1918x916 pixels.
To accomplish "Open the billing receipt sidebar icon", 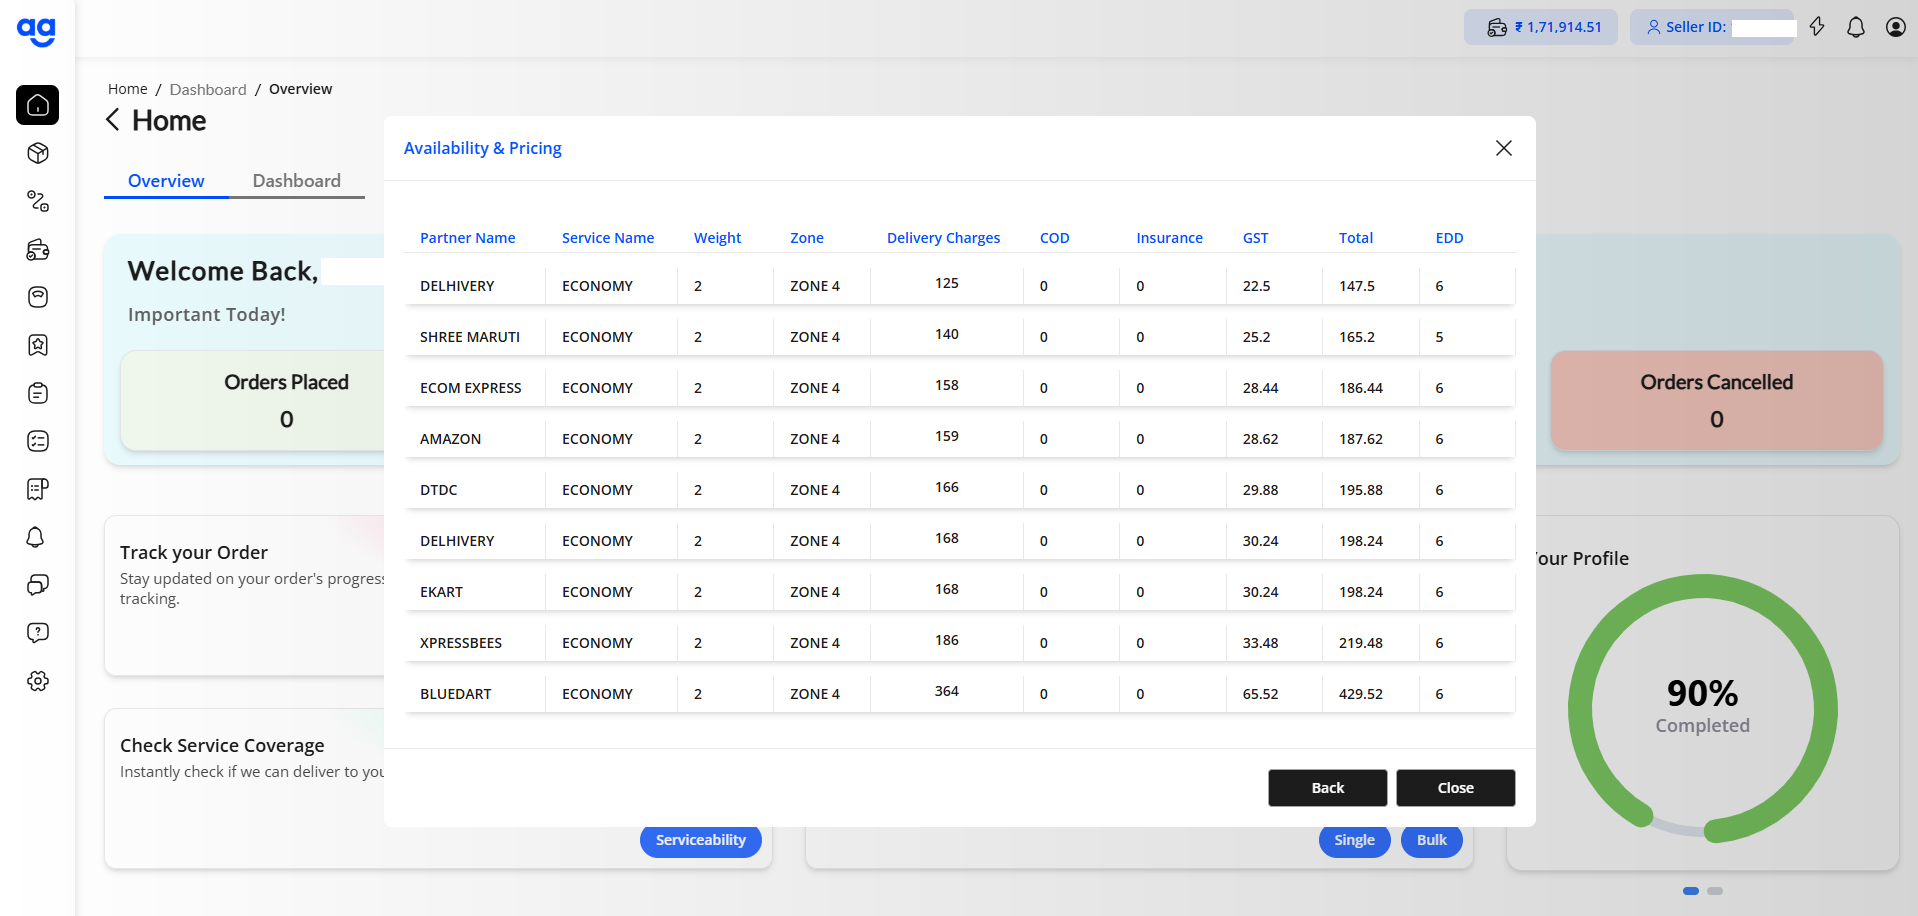I will (x=38, y=489).
